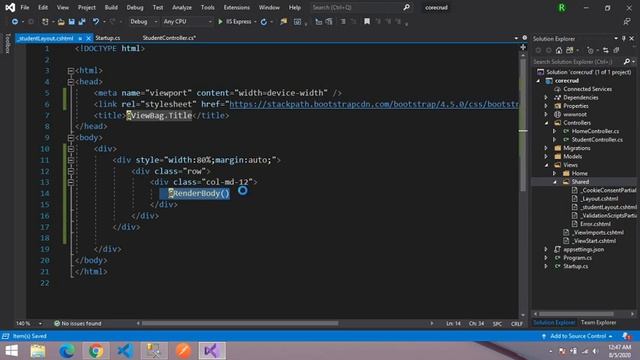640x360 pixels.
Task: Click the Solution Explorer horizontal scrollbar
Action: pyautogui.click(x=576, y=314)
